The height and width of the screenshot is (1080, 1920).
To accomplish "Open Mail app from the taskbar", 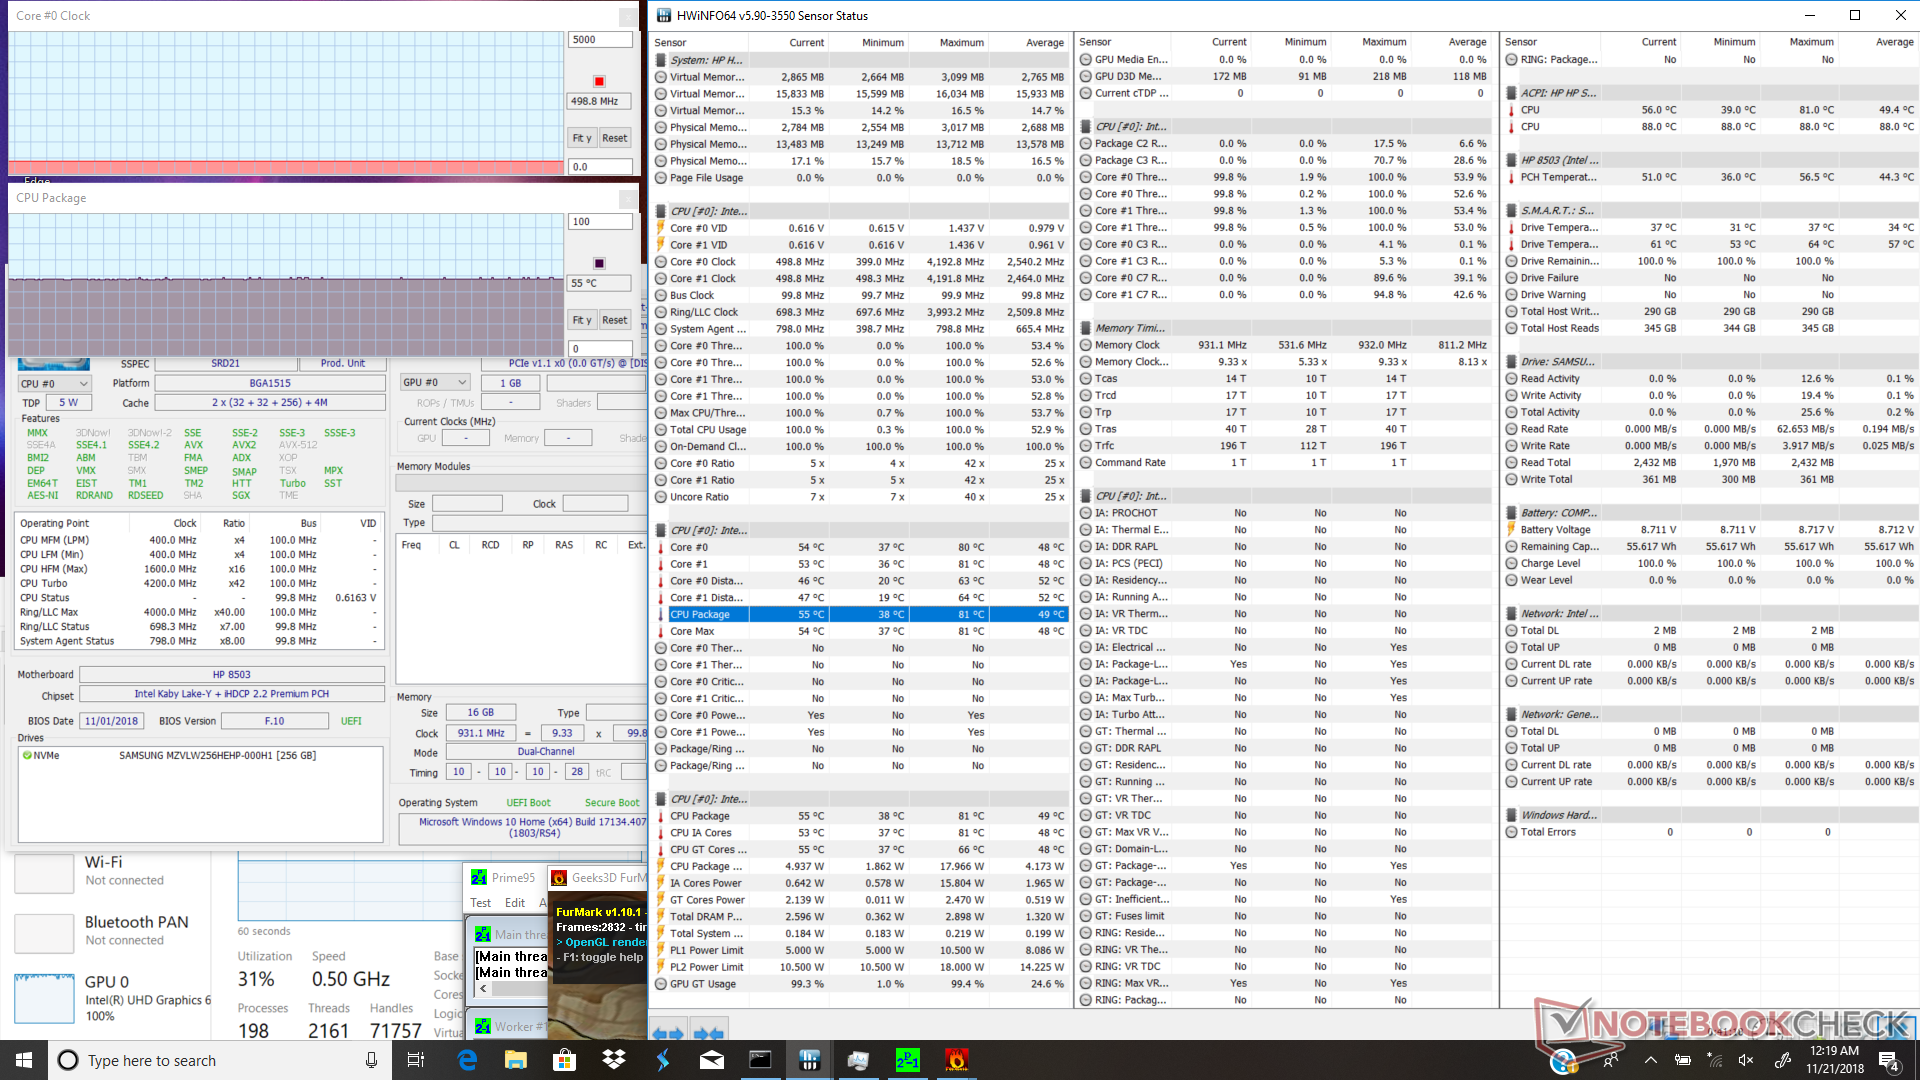I will pos(711,1060).
